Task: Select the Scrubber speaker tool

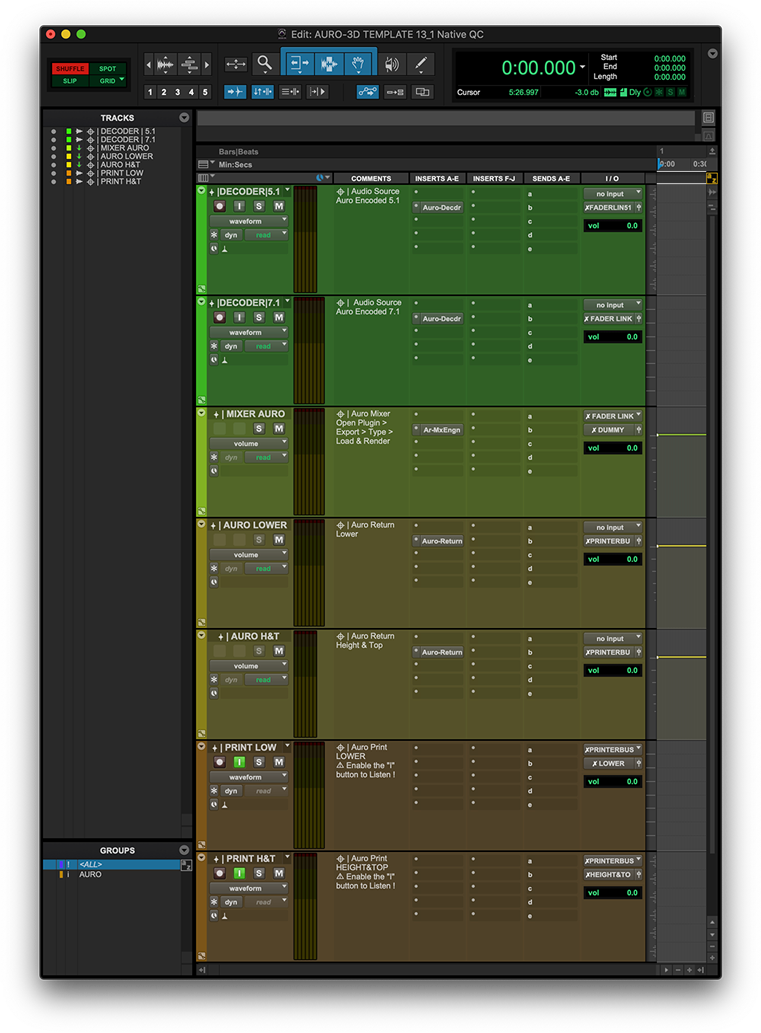Action: click(391, 63)
